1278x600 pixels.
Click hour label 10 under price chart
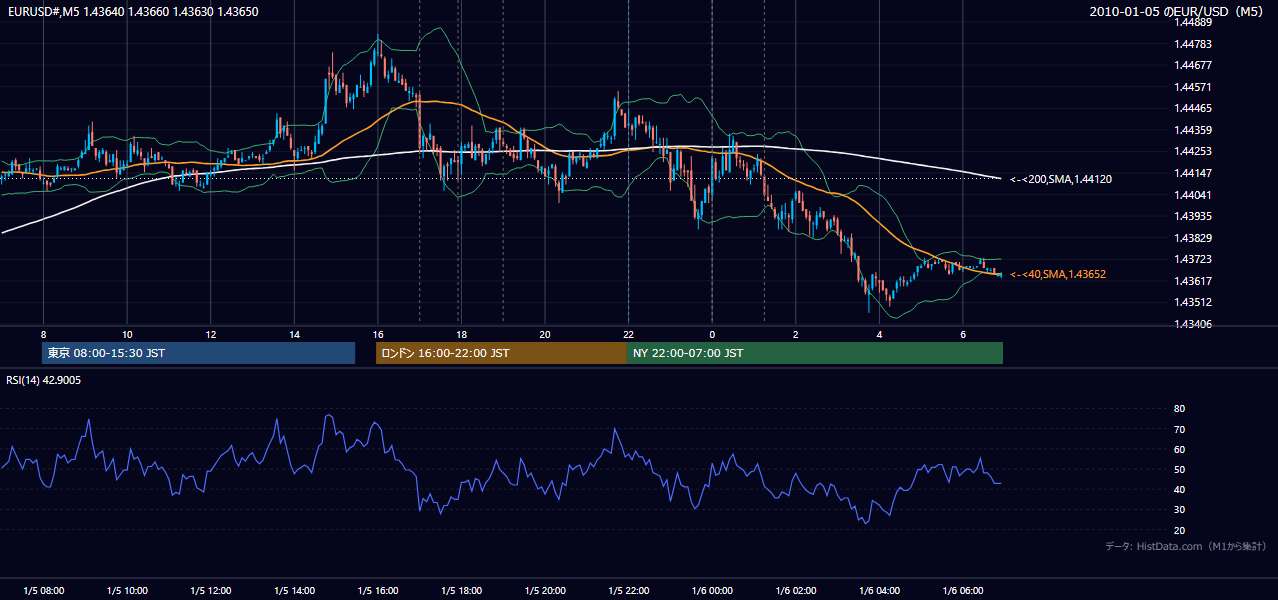point(127,334)
